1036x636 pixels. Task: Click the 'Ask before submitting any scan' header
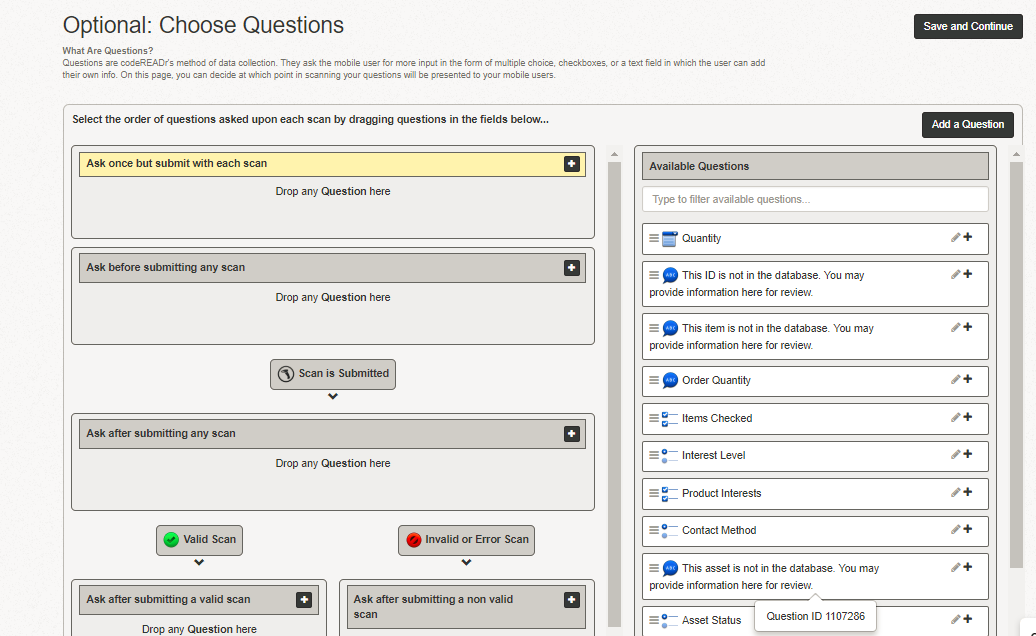[x=332, y=267]
